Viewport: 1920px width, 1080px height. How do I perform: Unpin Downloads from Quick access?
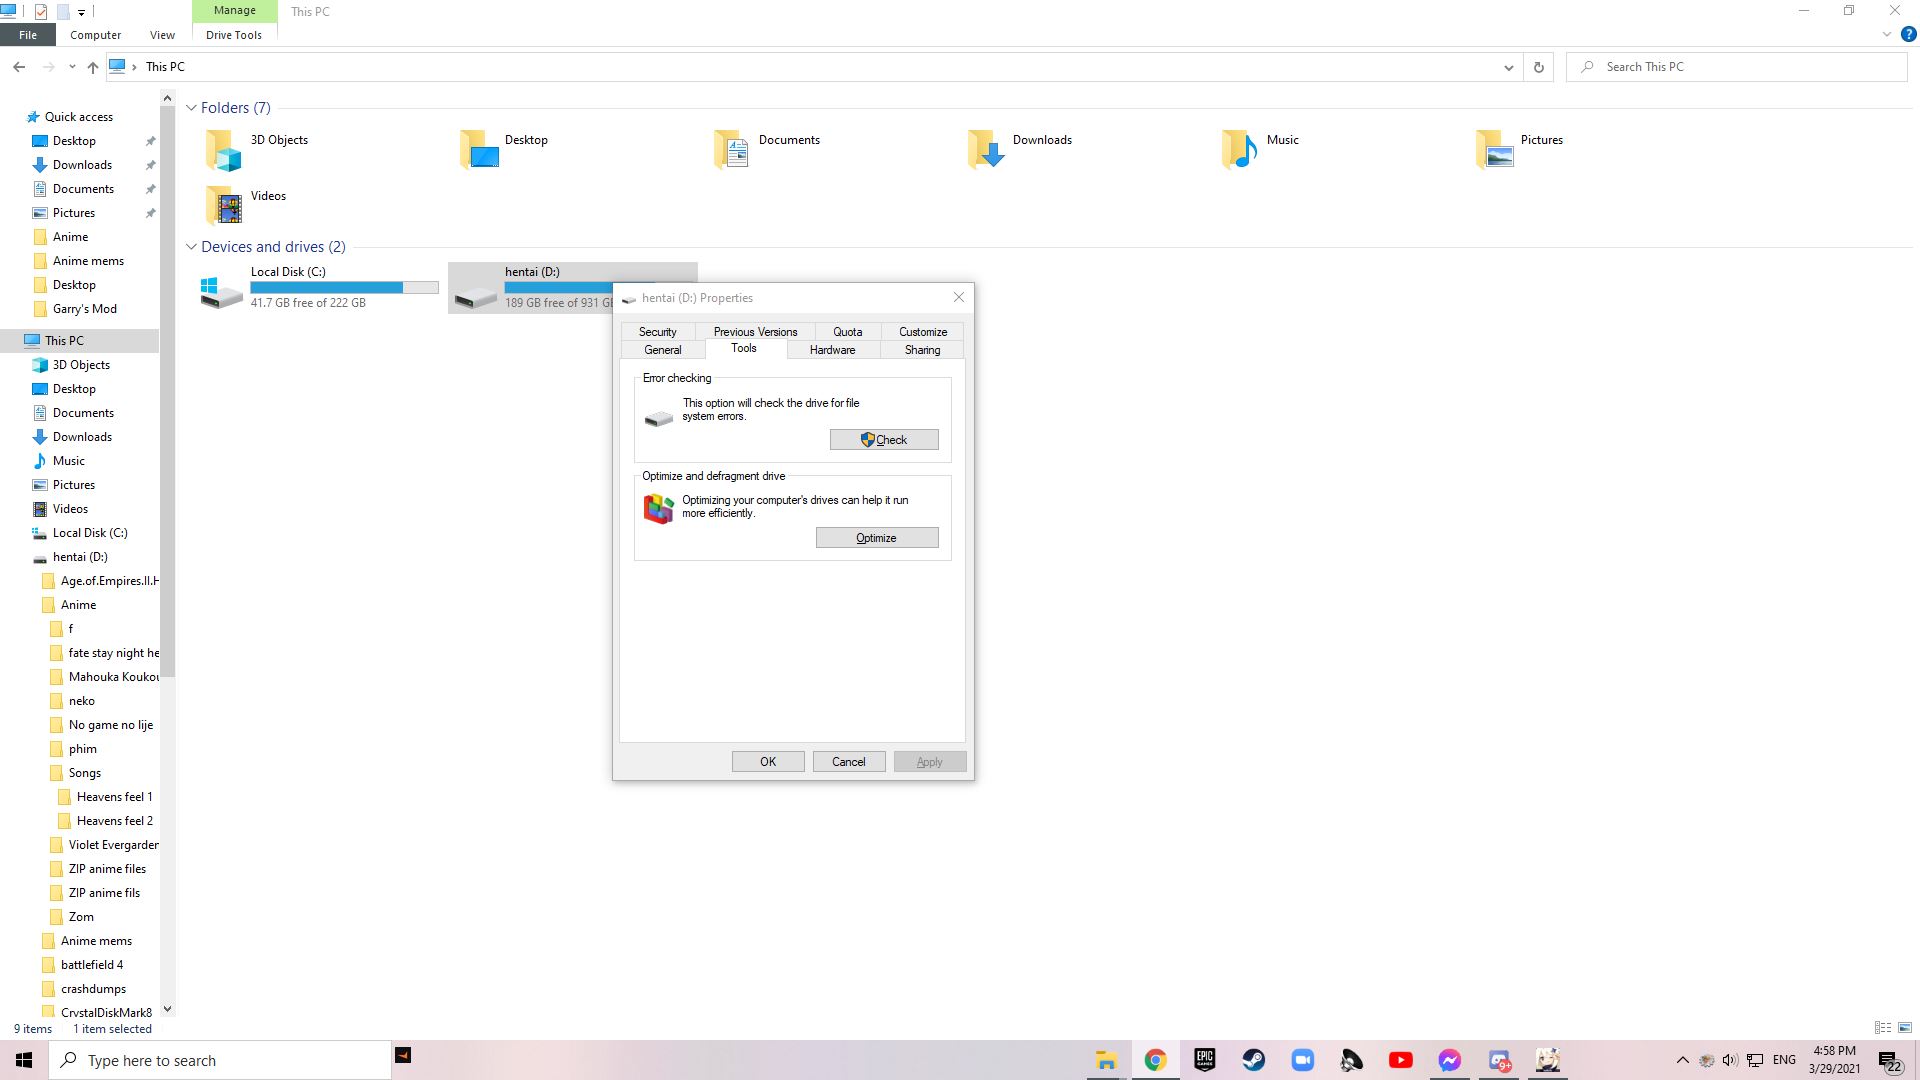[x=151, y=165]
